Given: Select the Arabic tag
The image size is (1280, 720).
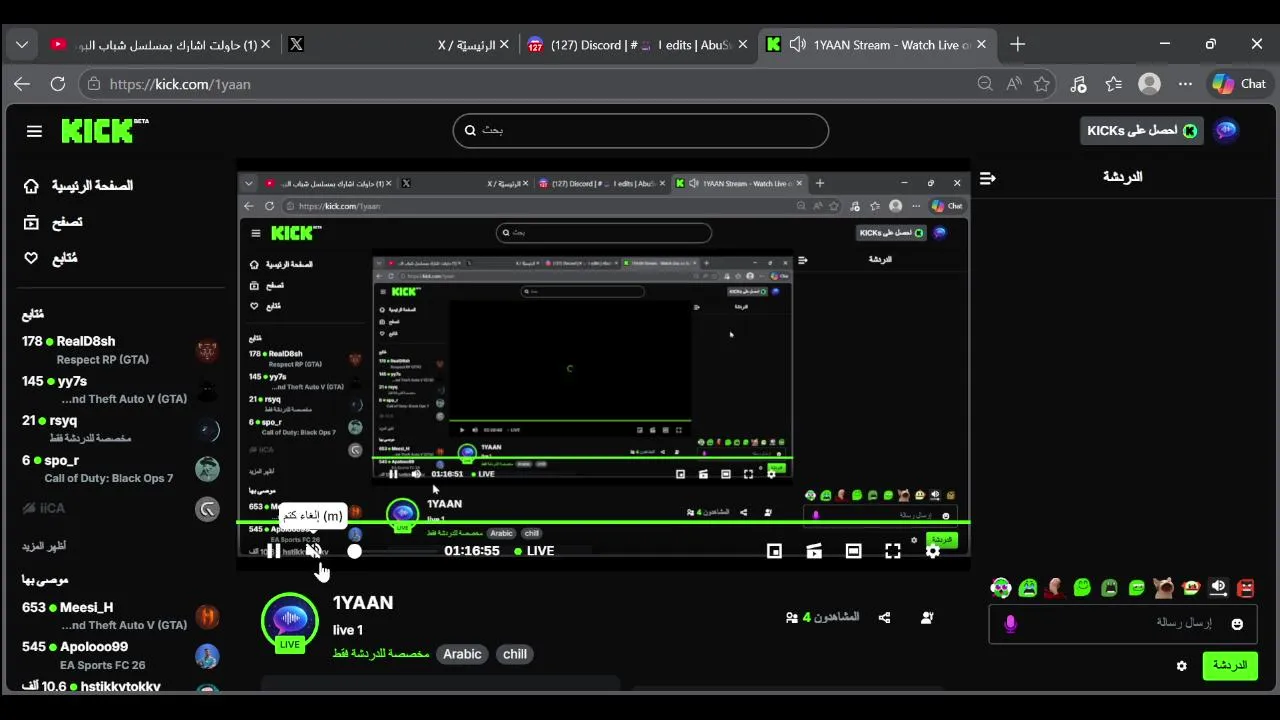Looking at the screenshot, I should tap(462, 654).
